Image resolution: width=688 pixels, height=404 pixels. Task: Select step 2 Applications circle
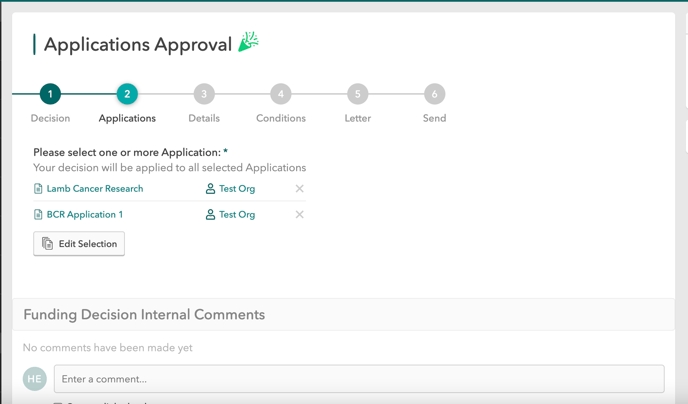[127, 94]
